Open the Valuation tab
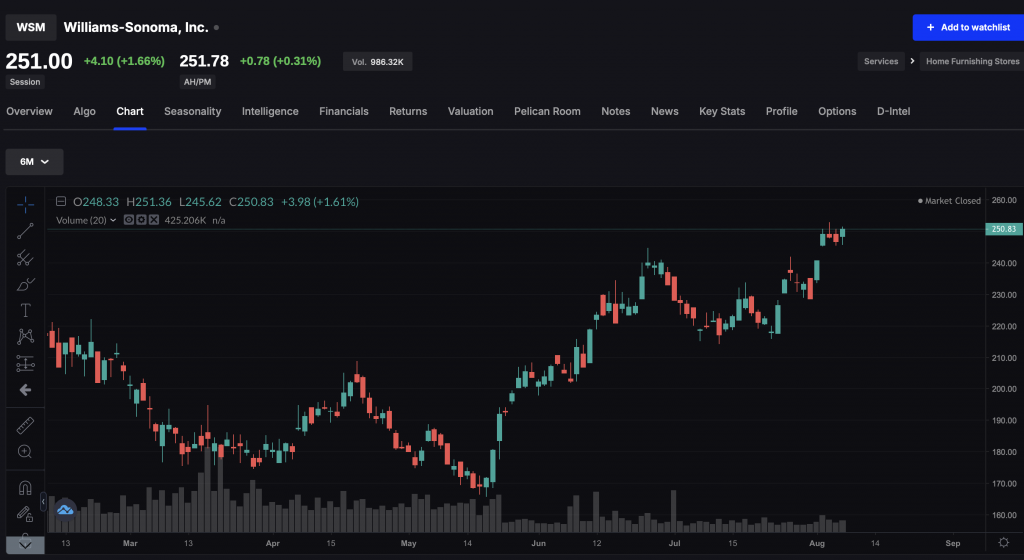The height and width of the screenshot is (560, 1024). click(470, 112)
